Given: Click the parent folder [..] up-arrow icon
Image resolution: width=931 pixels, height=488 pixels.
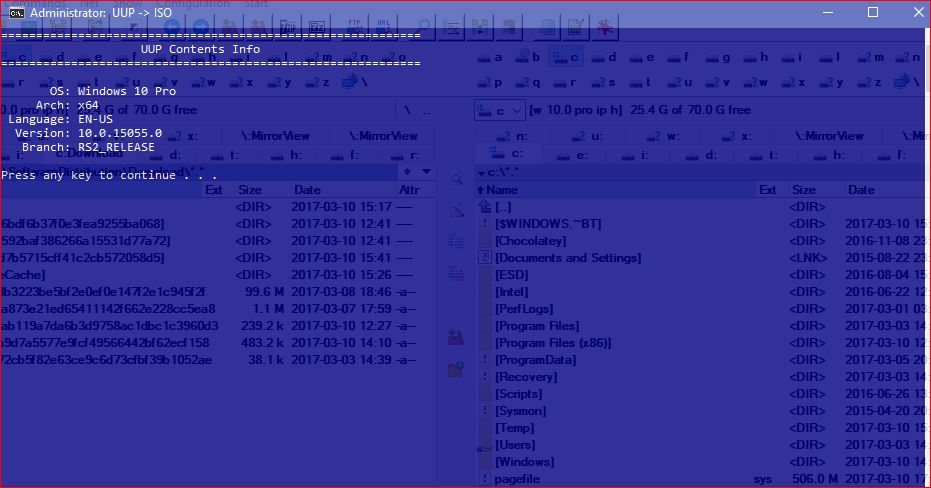Looking at the screenshot, I should pyautogui.click(x=486, y=207).
